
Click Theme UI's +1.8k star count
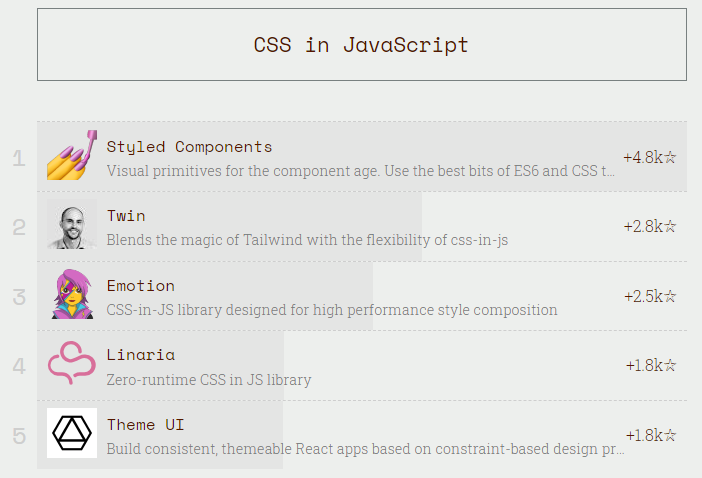click(x=650, y=435)
